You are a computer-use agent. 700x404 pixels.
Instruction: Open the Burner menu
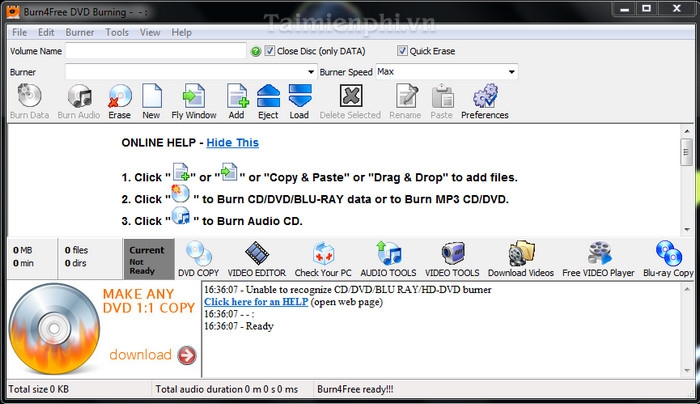click(80, 32)
